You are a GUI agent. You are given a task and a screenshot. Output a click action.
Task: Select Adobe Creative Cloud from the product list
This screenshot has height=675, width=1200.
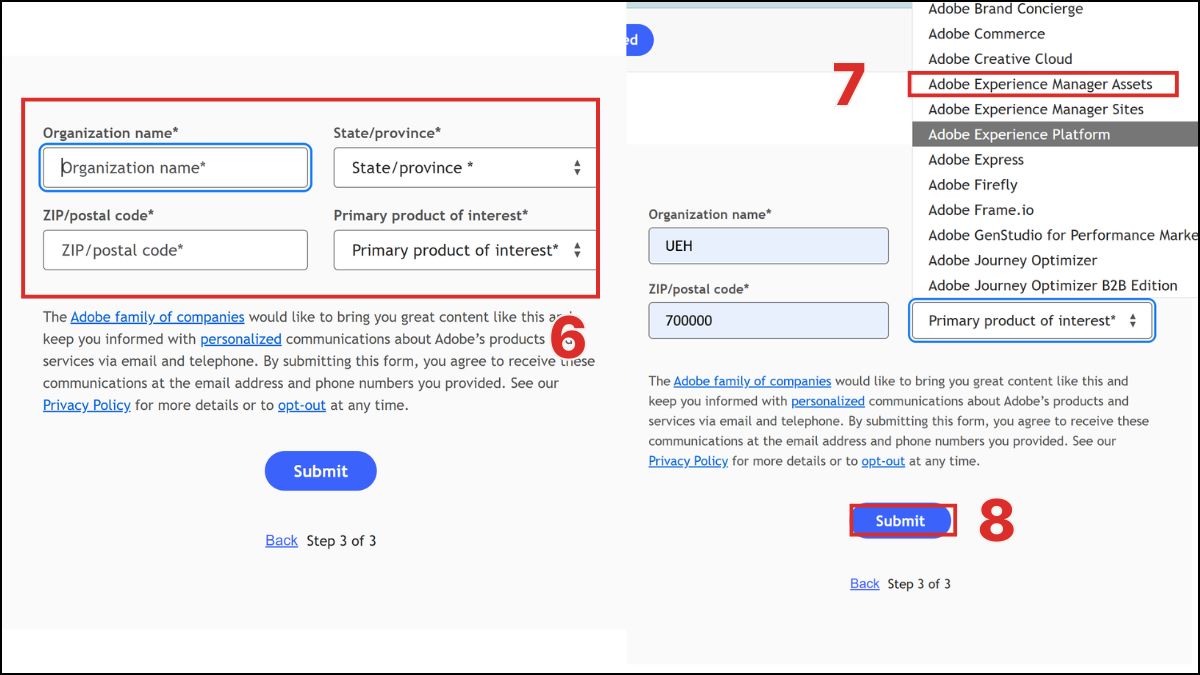point(1000,59)
